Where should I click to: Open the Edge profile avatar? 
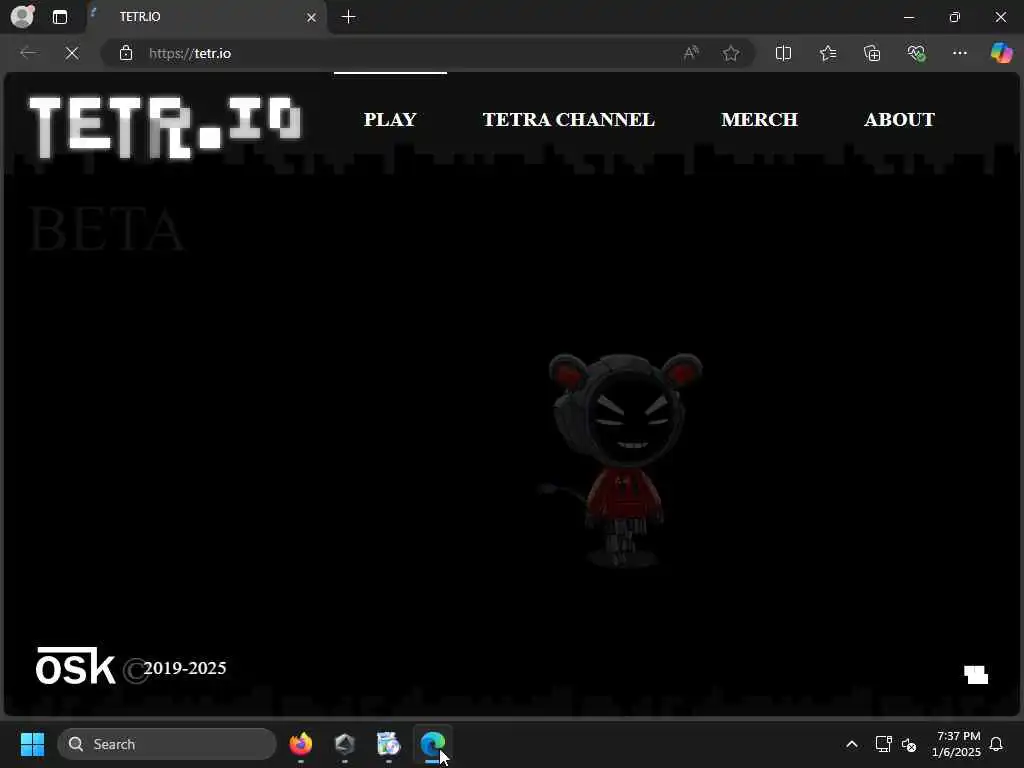coord(22,16)
